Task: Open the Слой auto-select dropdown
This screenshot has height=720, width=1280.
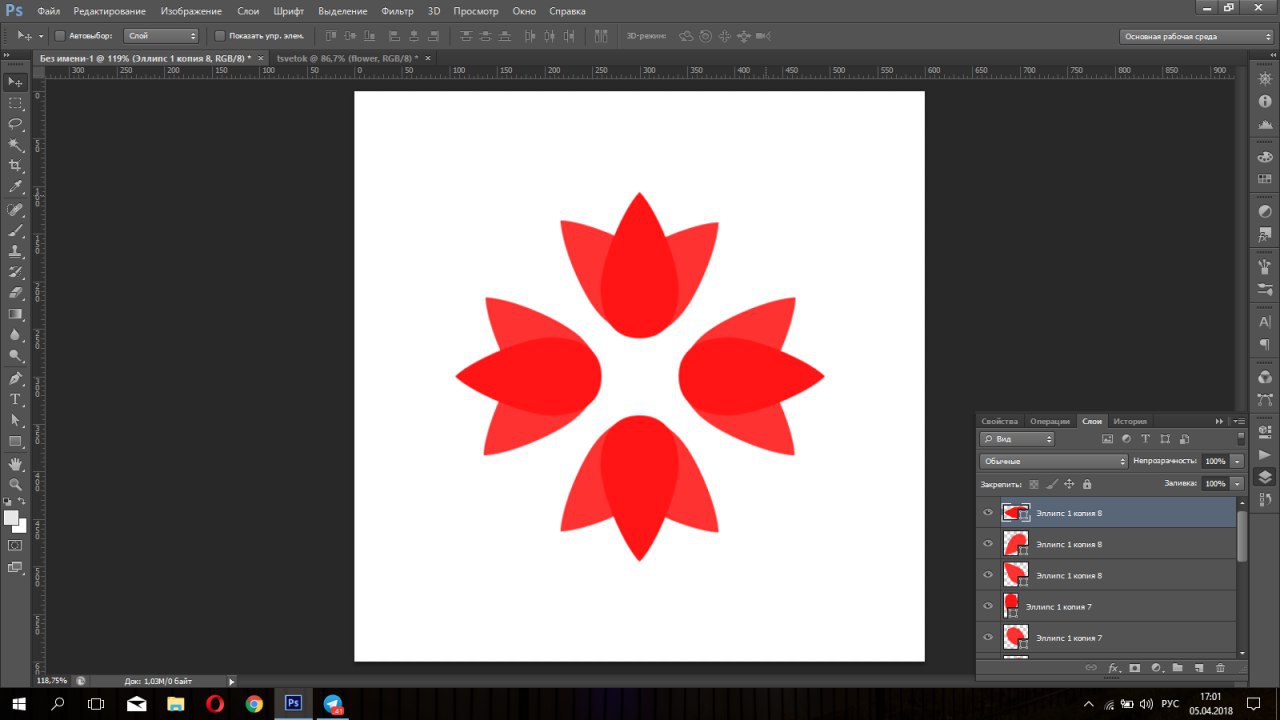Action: [162, 36]
